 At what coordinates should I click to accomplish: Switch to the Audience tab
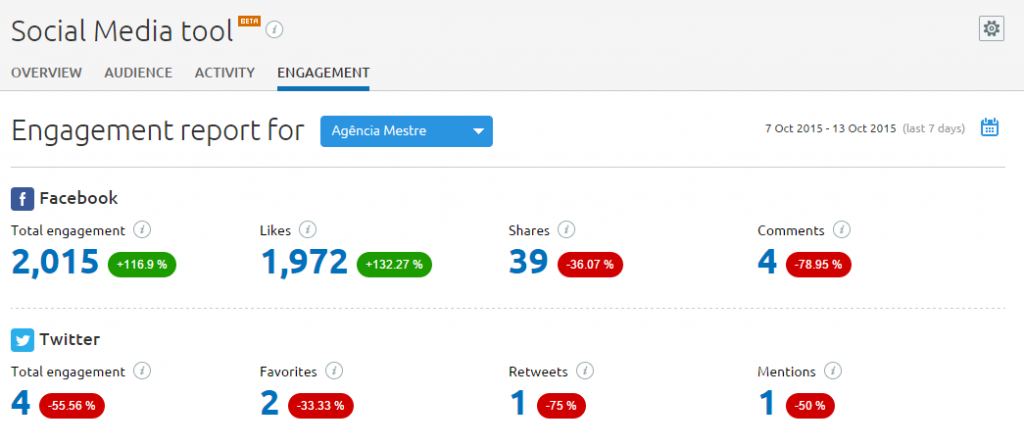[138, 72]
